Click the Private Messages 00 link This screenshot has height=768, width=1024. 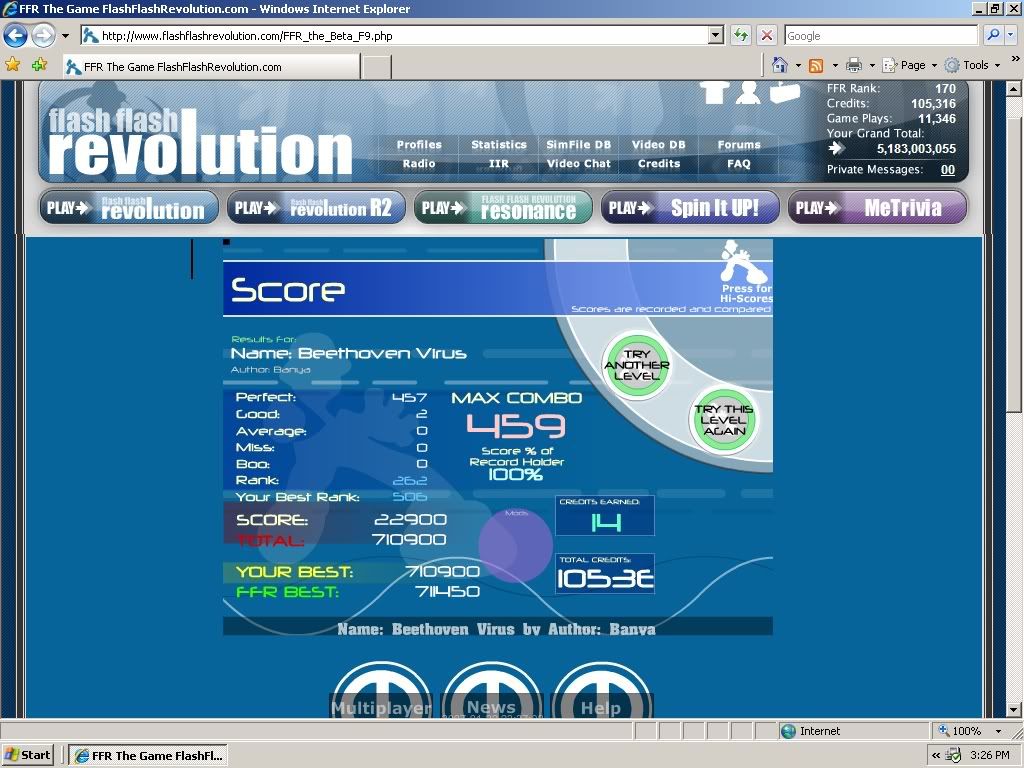[947, 170]
